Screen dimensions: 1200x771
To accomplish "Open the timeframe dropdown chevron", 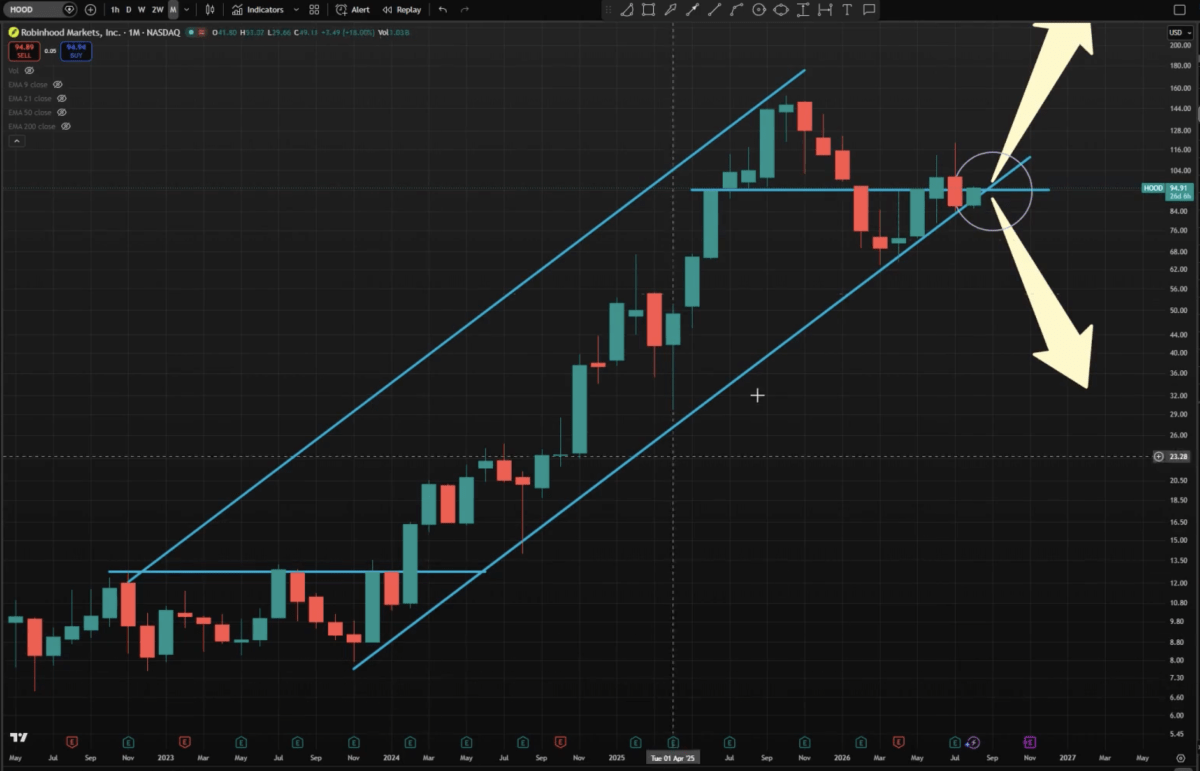I will pos(187,9).
